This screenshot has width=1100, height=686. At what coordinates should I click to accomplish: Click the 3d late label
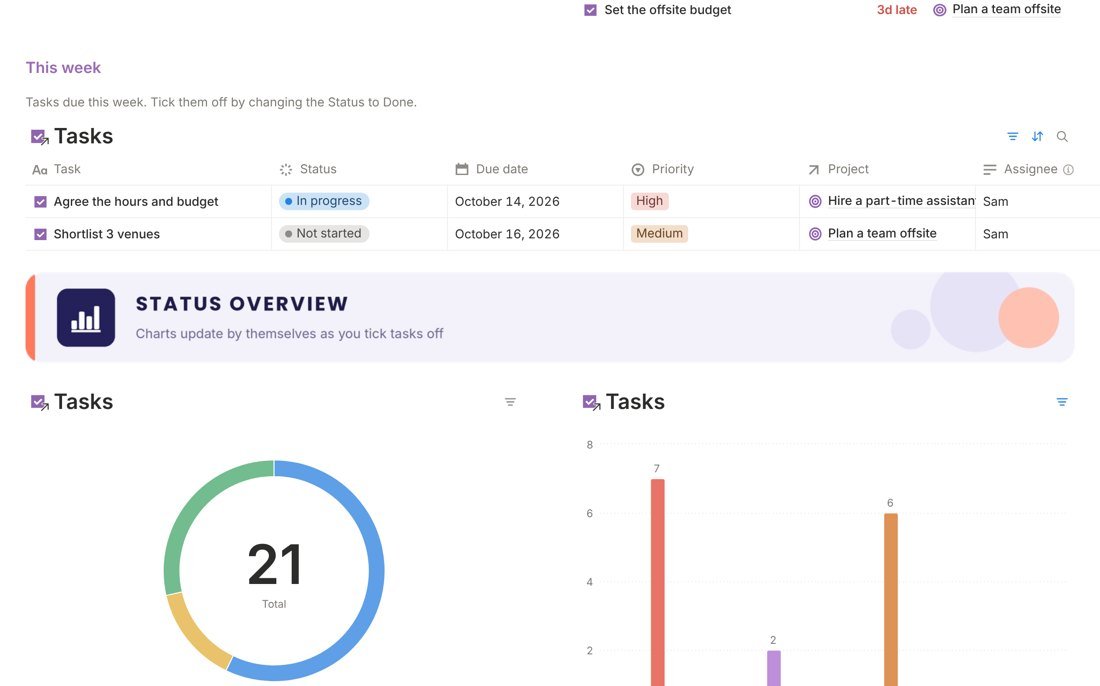[x=897, y=10]
